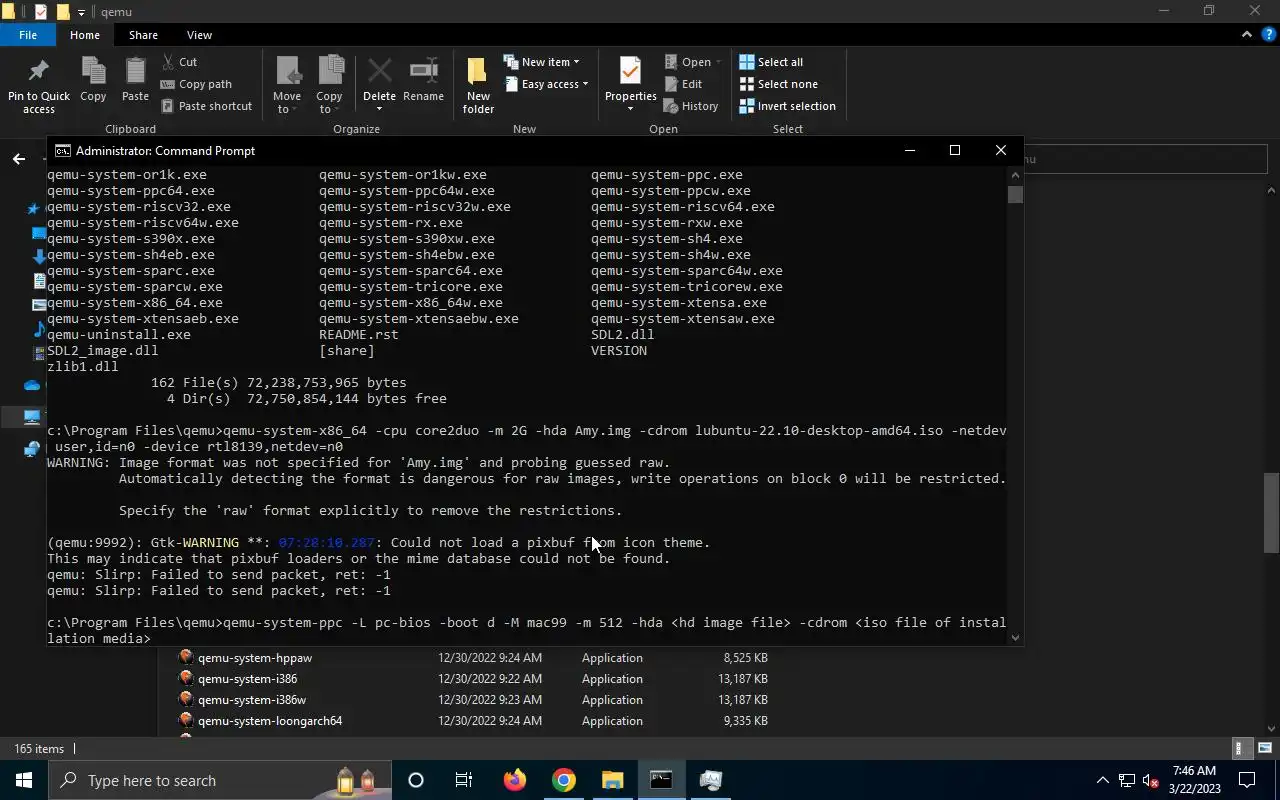Click Copy path in Clipboard group

tap(196, 84)
